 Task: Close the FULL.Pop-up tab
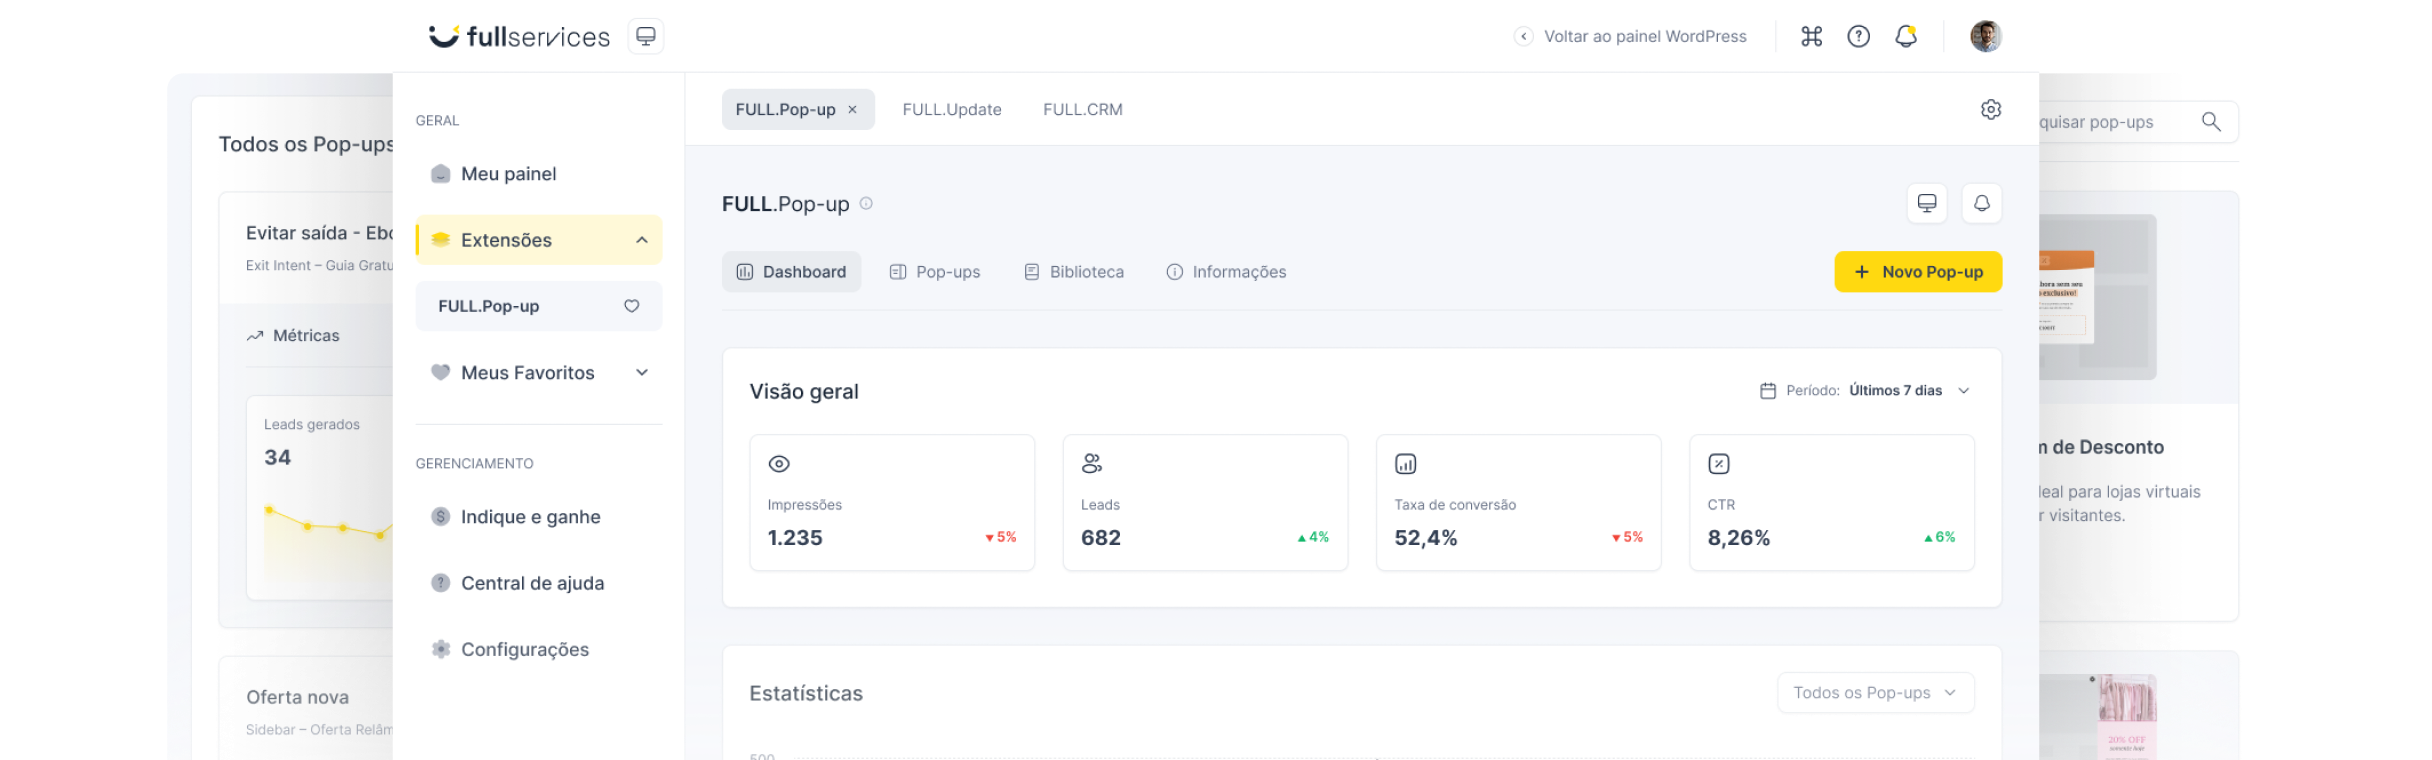click(853, 110)
